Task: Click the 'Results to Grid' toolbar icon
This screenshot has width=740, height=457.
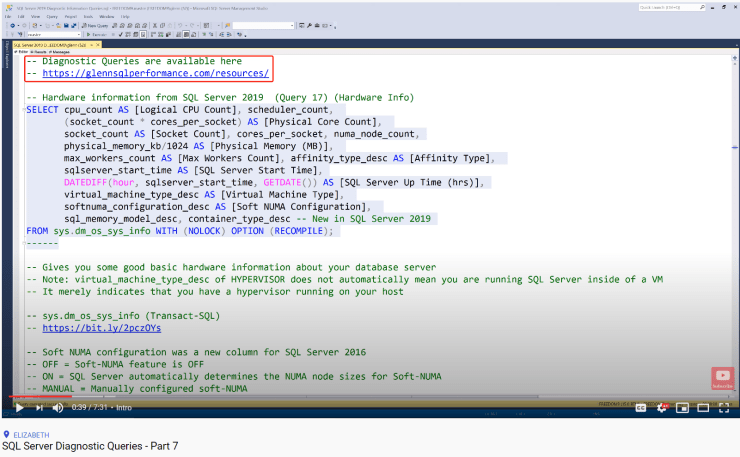Action: (186, 34)
